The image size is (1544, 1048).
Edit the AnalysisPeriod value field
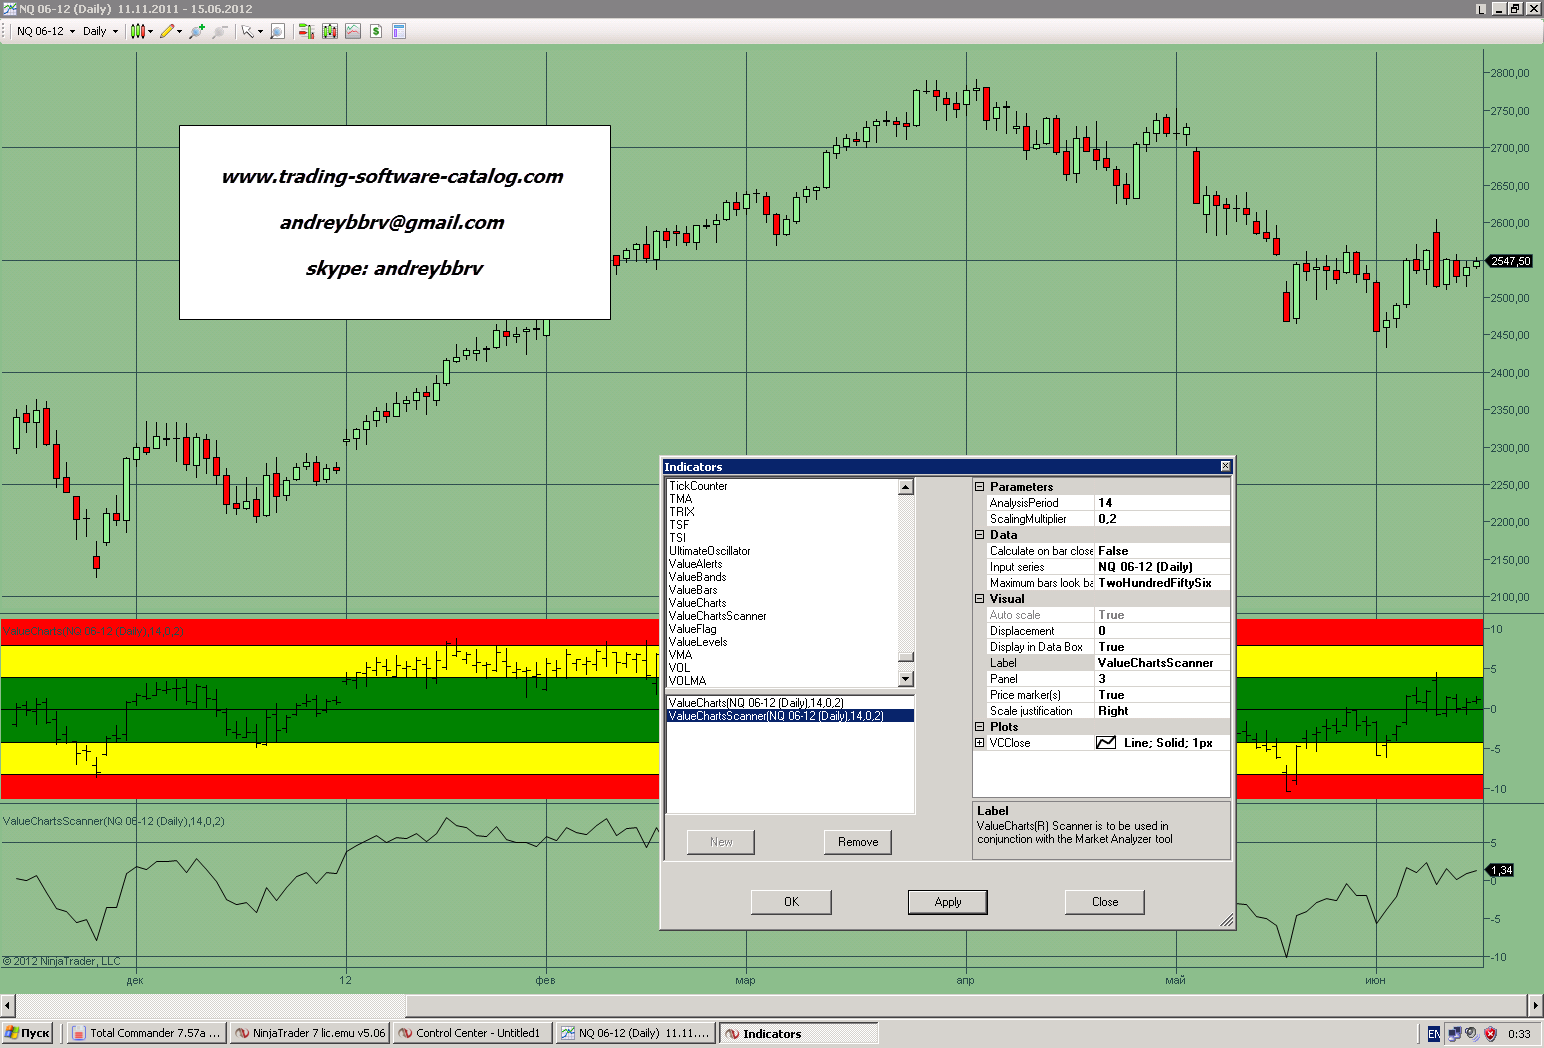[1162, 503]
